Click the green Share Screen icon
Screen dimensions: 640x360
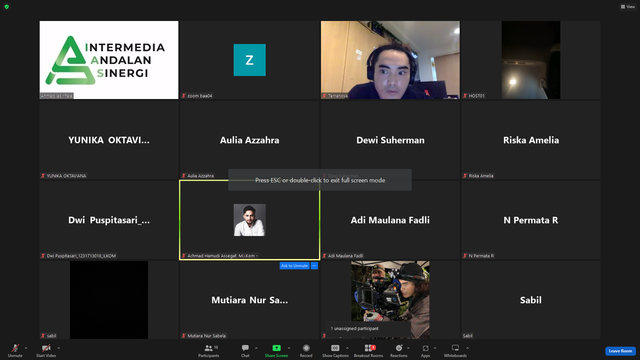point(276,348)
